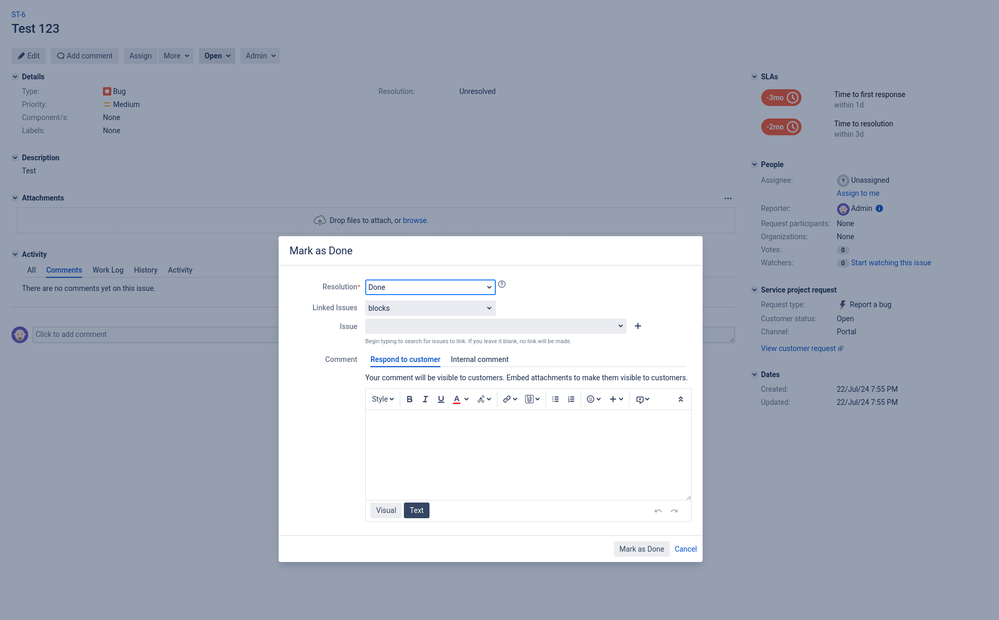Select the All activity tab
This screenshot has height=620, width=999.
click(x=31, y=270)
